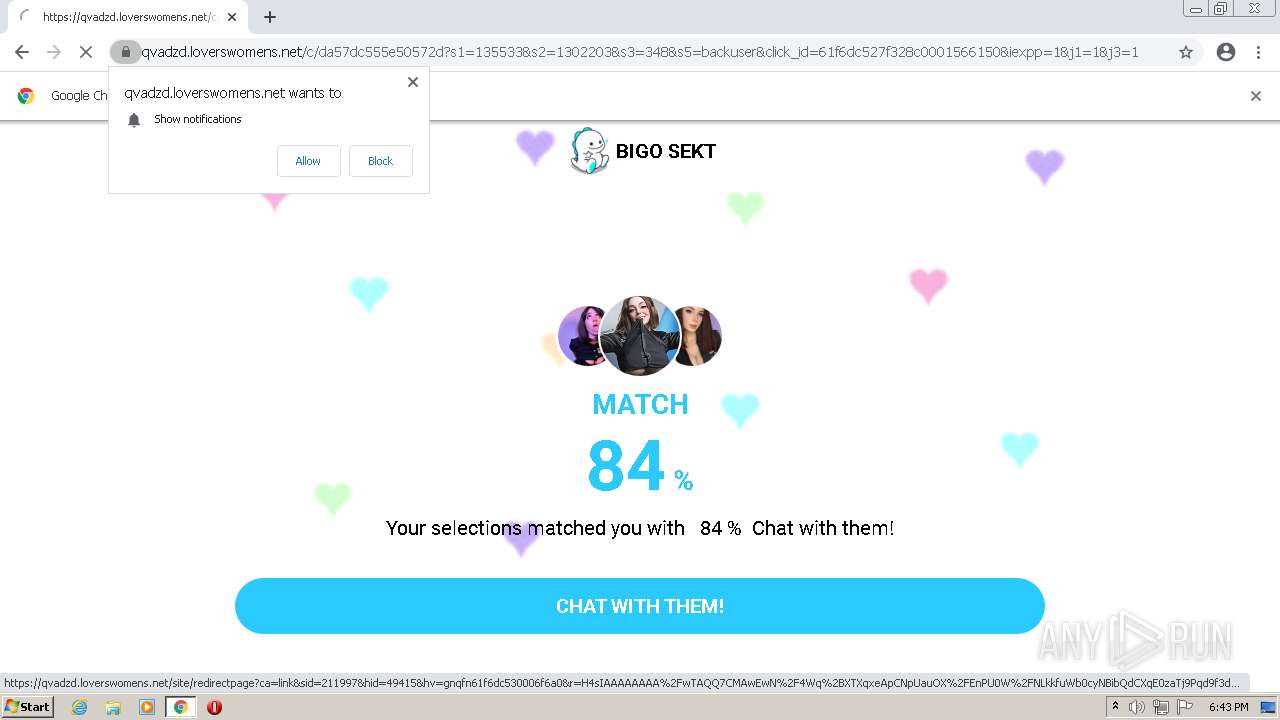Click the CHAT WITH THEM! button
1280x720 pixels.
click(x=640, y=606)
